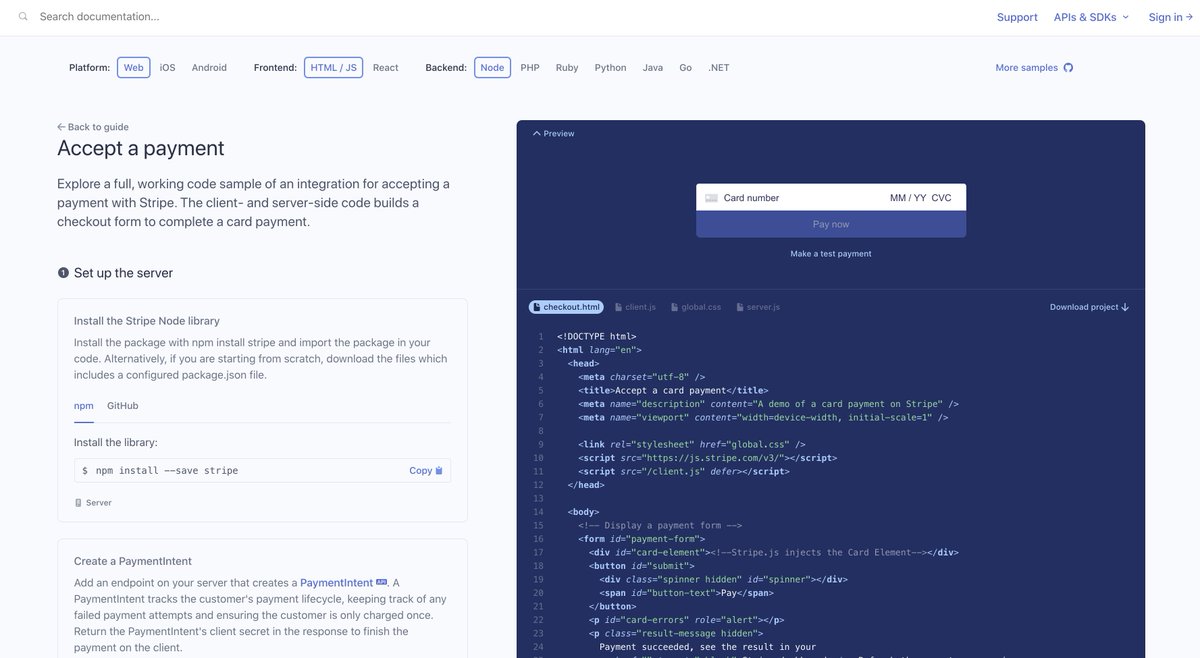Click the Set up the server heading

point(123,273)
